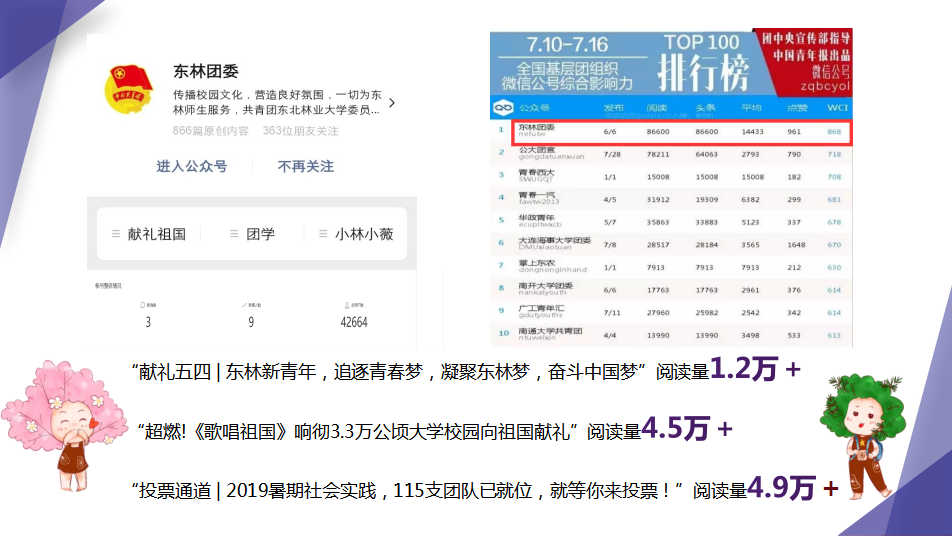Click the link logo icon in table header
The width and height of the screenshot is (952, 536).
pyautogui.click(x=502, y=107)
